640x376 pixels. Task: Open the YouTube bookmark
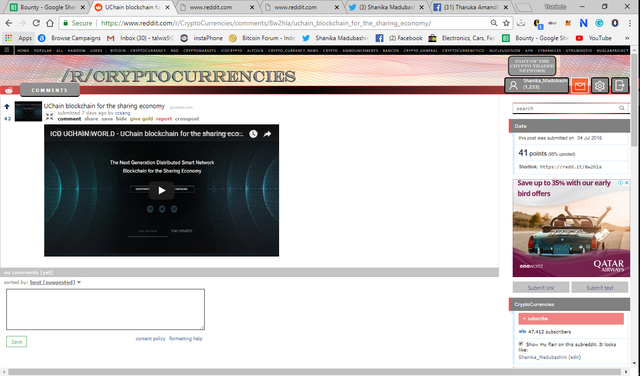point(593,38)
